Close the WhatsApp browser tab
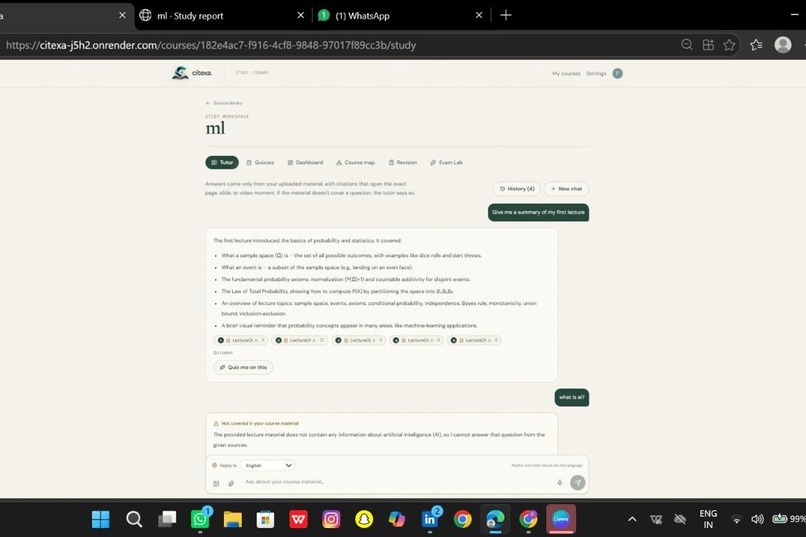 coord(479,15)
